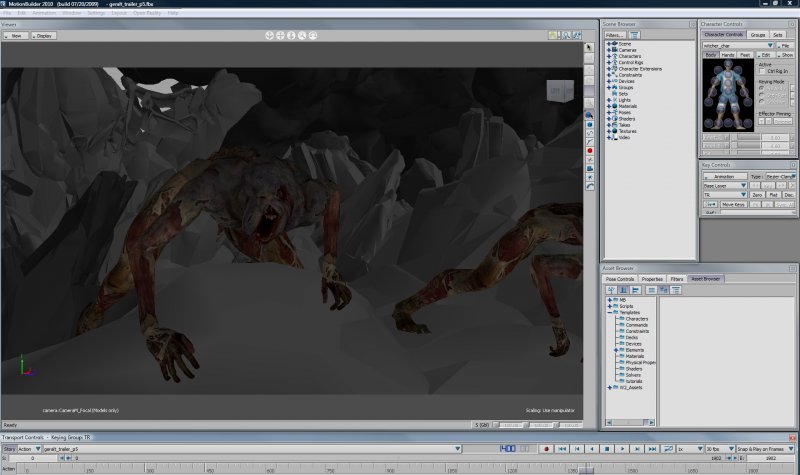Switch to the Pose Controls tab
Image resolution: width=800 pixels, height=475 pixels.
point(620,279)
